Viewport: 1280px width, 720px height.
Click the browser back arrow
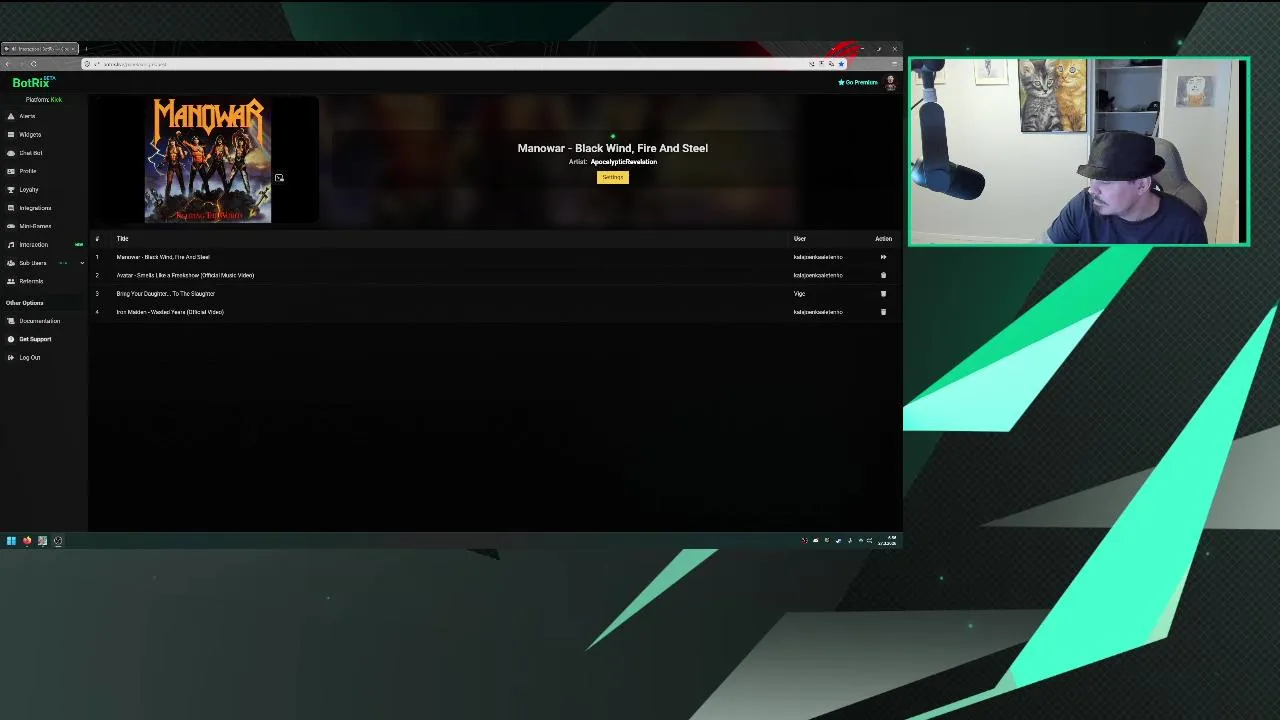tap(8, 64)
